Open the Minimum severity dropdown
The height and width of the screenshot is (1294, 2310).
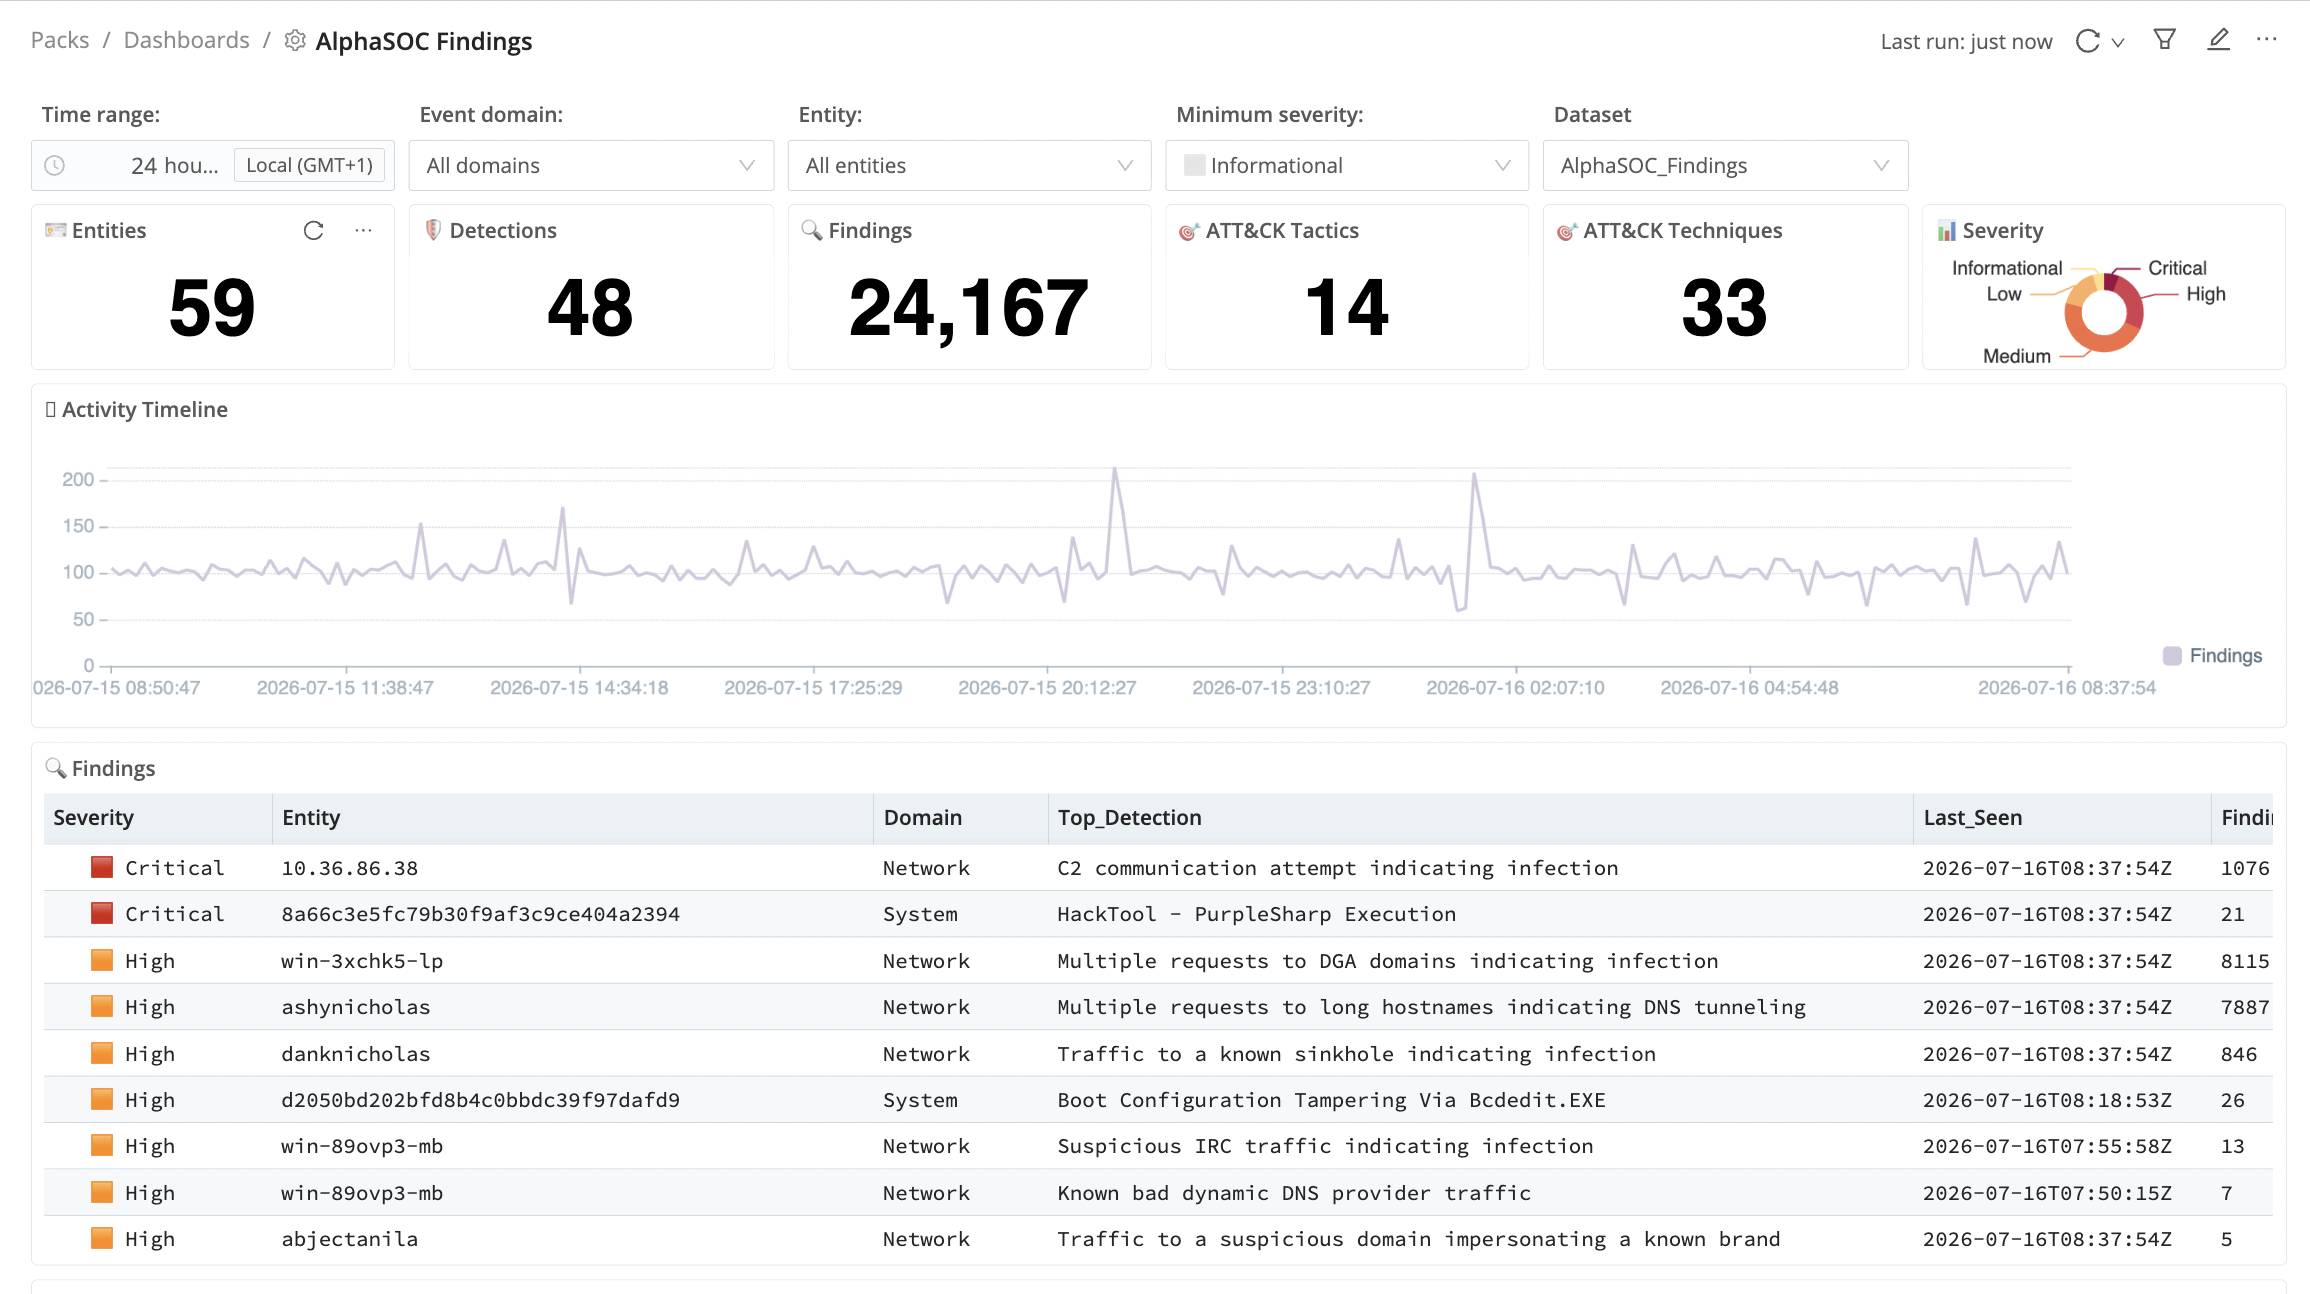[x=1346, y=165]
